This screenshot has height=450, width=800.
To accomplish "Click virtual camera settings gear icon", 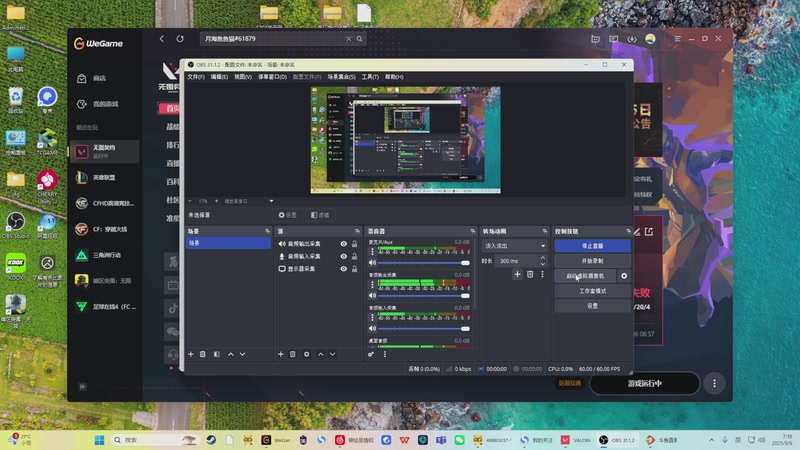I will (624, 275).
